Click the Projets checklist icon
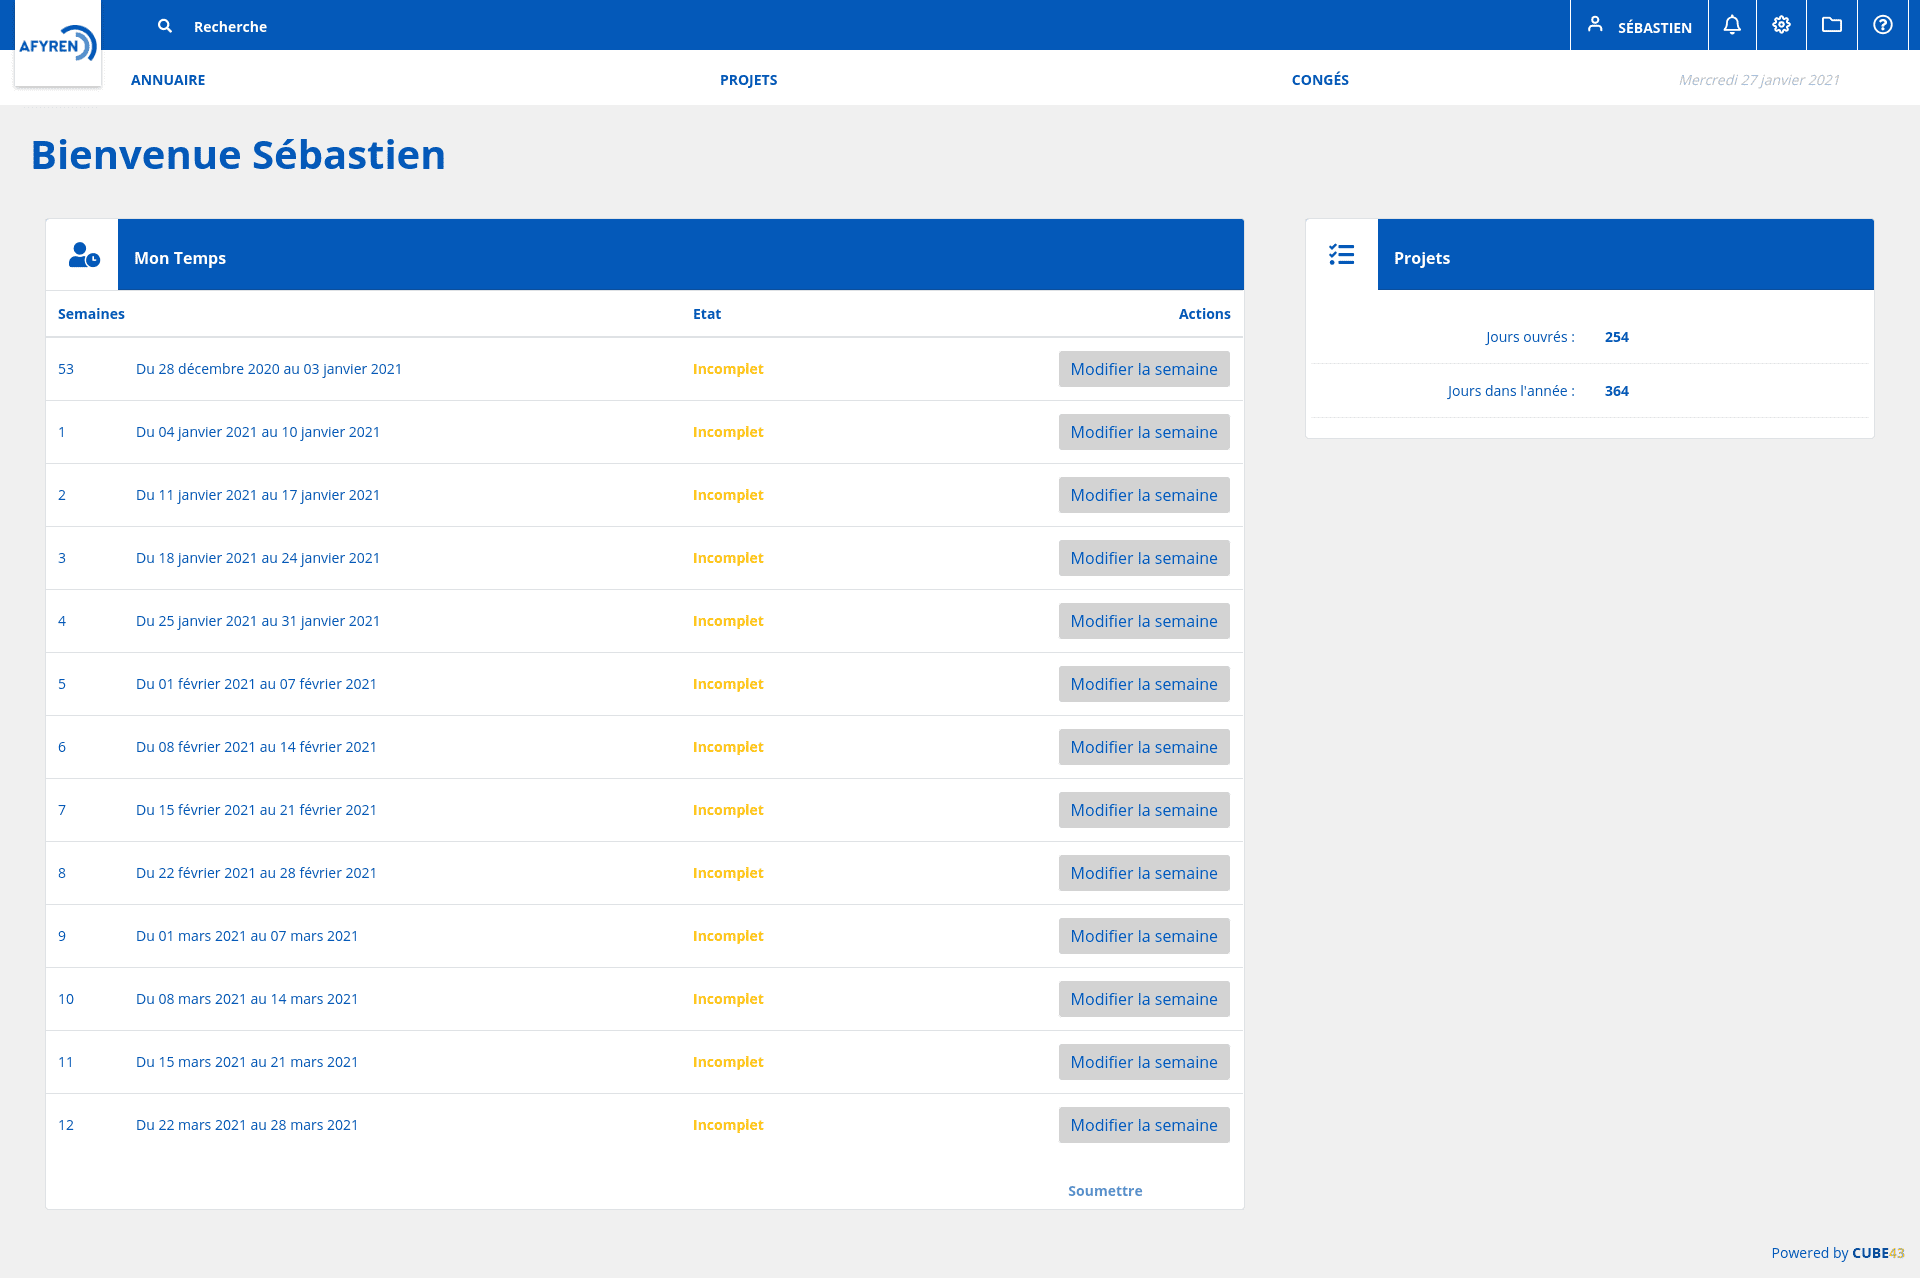The image size is (1920, 1279). click(1342, 255)
